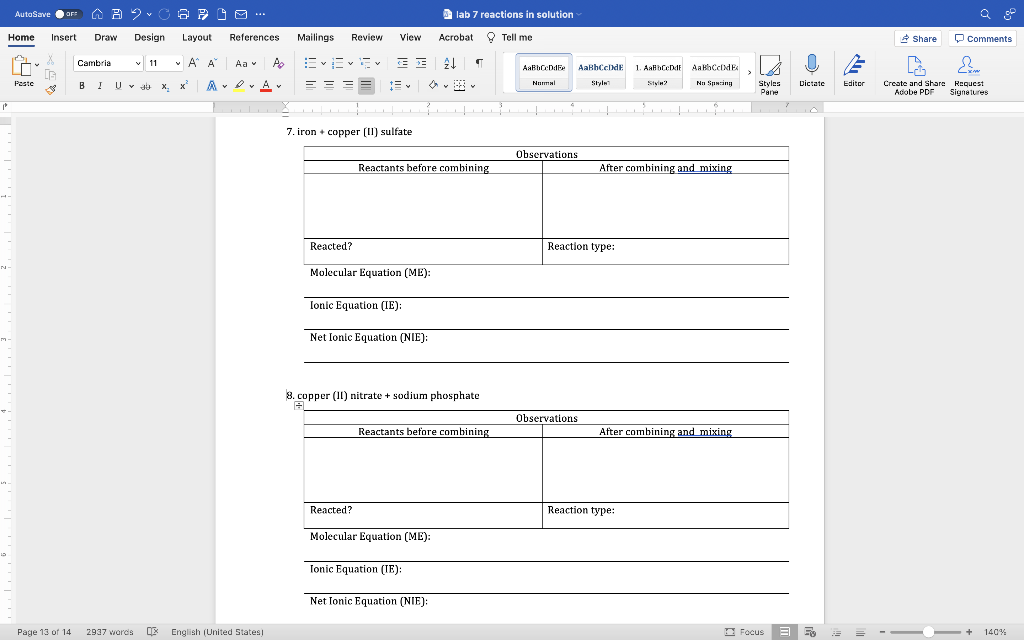The image size is (1024, 640).
Task: Toggle Bold formatting
Action: (x=82, y=86)
